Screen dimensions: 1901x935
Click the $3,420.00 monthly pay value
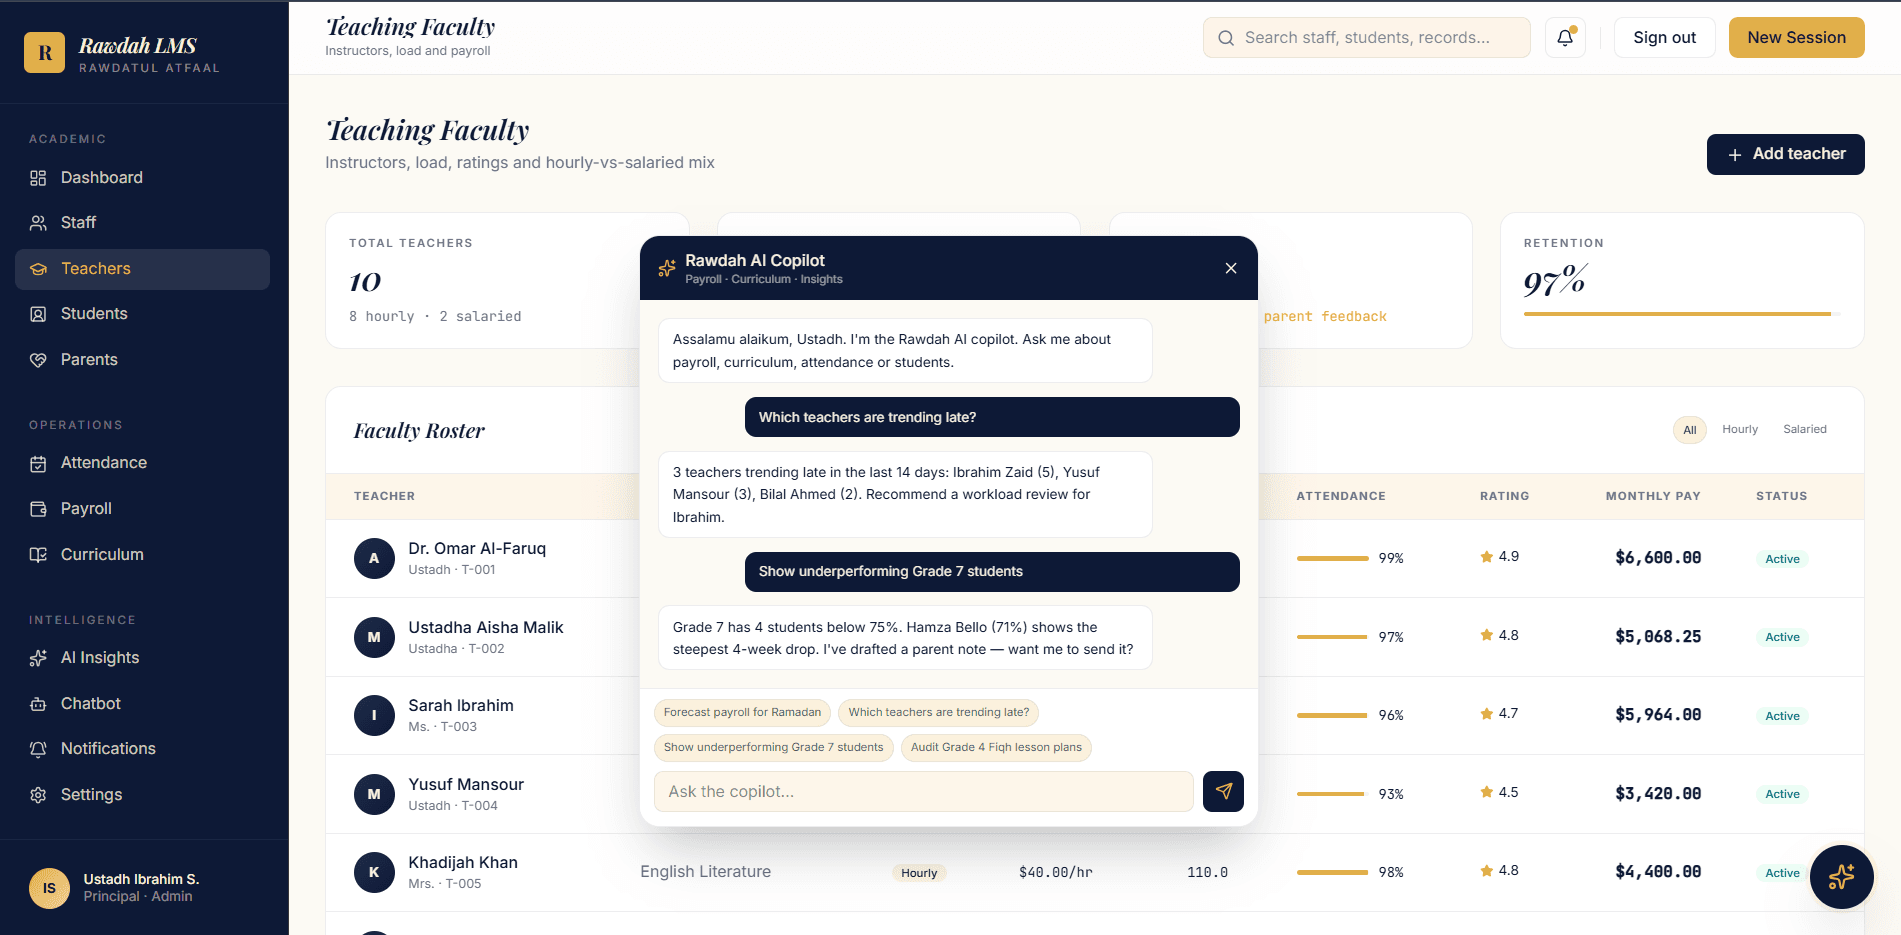1658,794
